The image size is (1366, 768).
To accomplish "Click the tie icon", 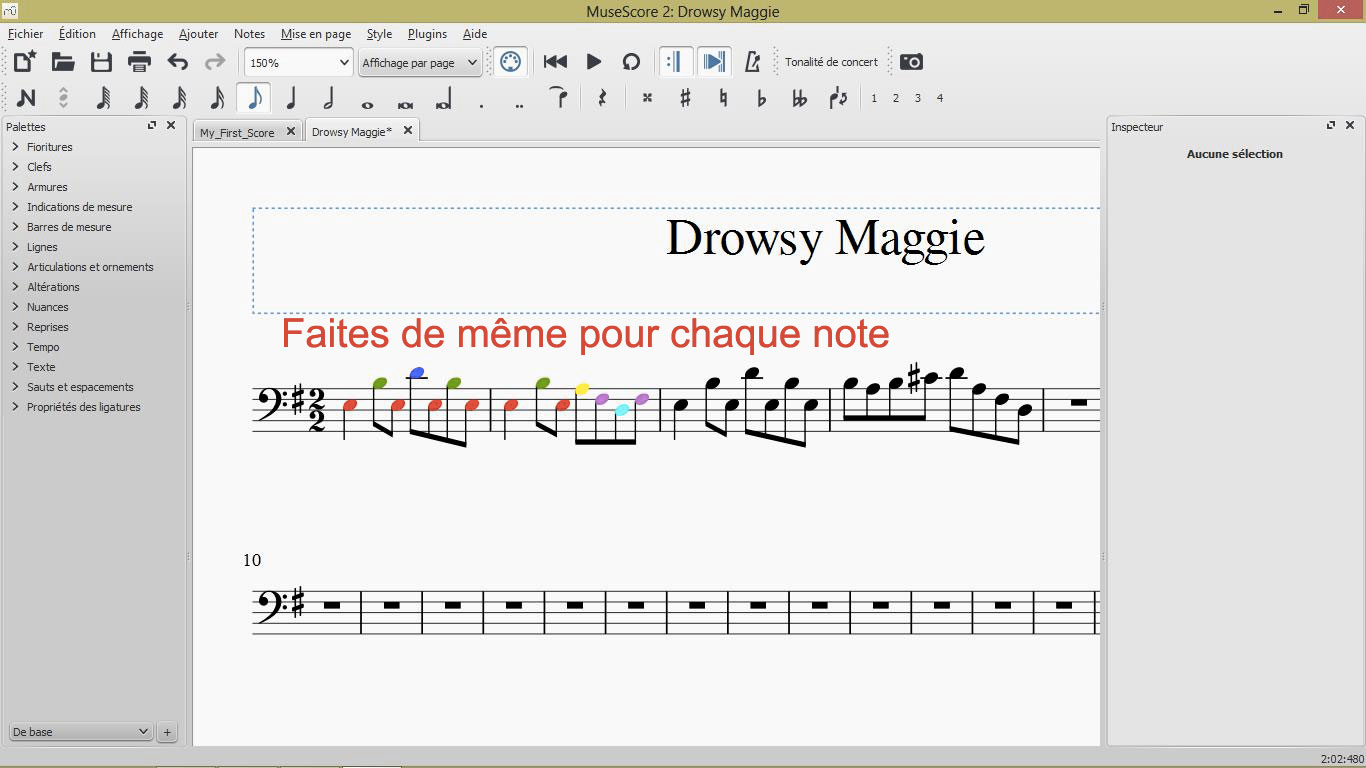I will tap(559, 97).
